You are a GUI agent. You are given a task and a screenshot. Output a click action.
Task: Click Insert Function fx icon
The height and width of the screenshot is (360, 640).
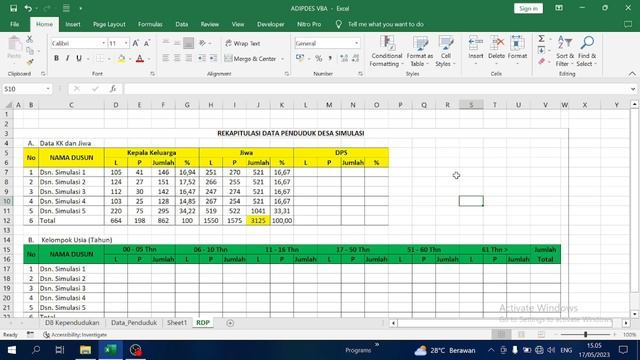(113, 89)
